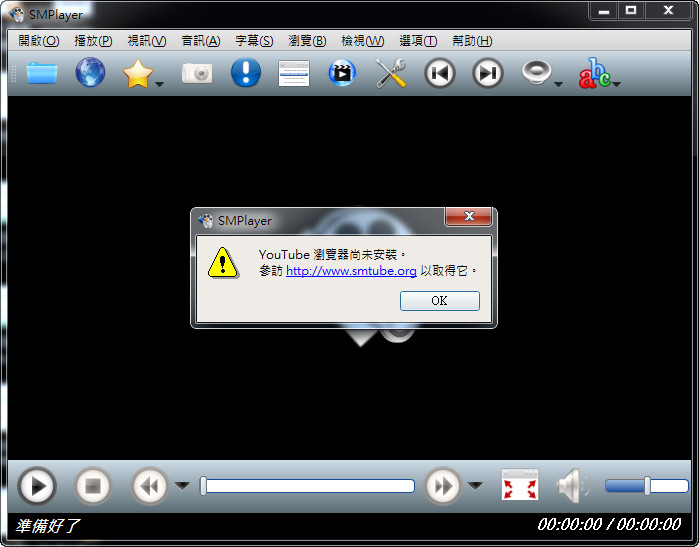
Task: Go to previous track in the toolbar
Action: pos(440,73)
